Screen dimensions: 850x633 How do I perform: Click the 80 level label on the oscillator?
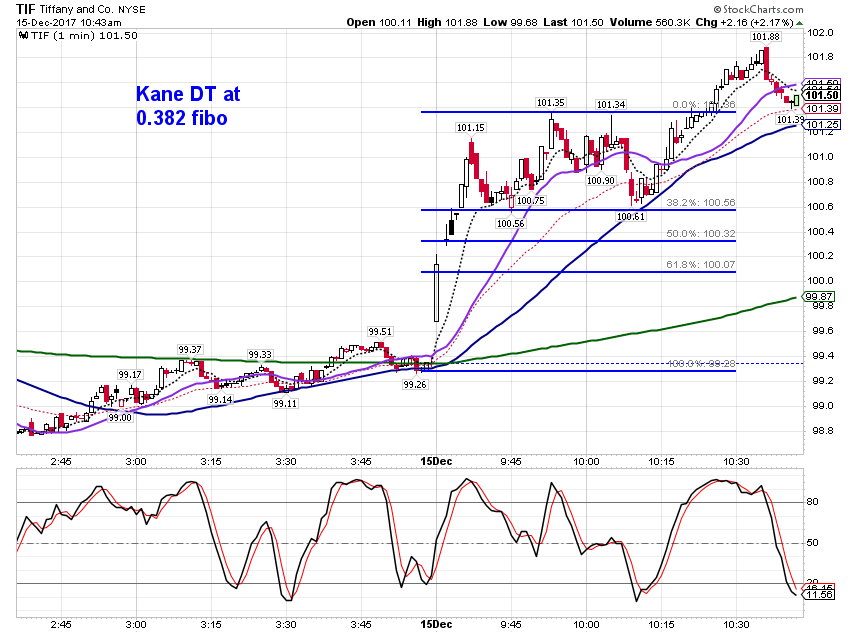click(812, 502)
